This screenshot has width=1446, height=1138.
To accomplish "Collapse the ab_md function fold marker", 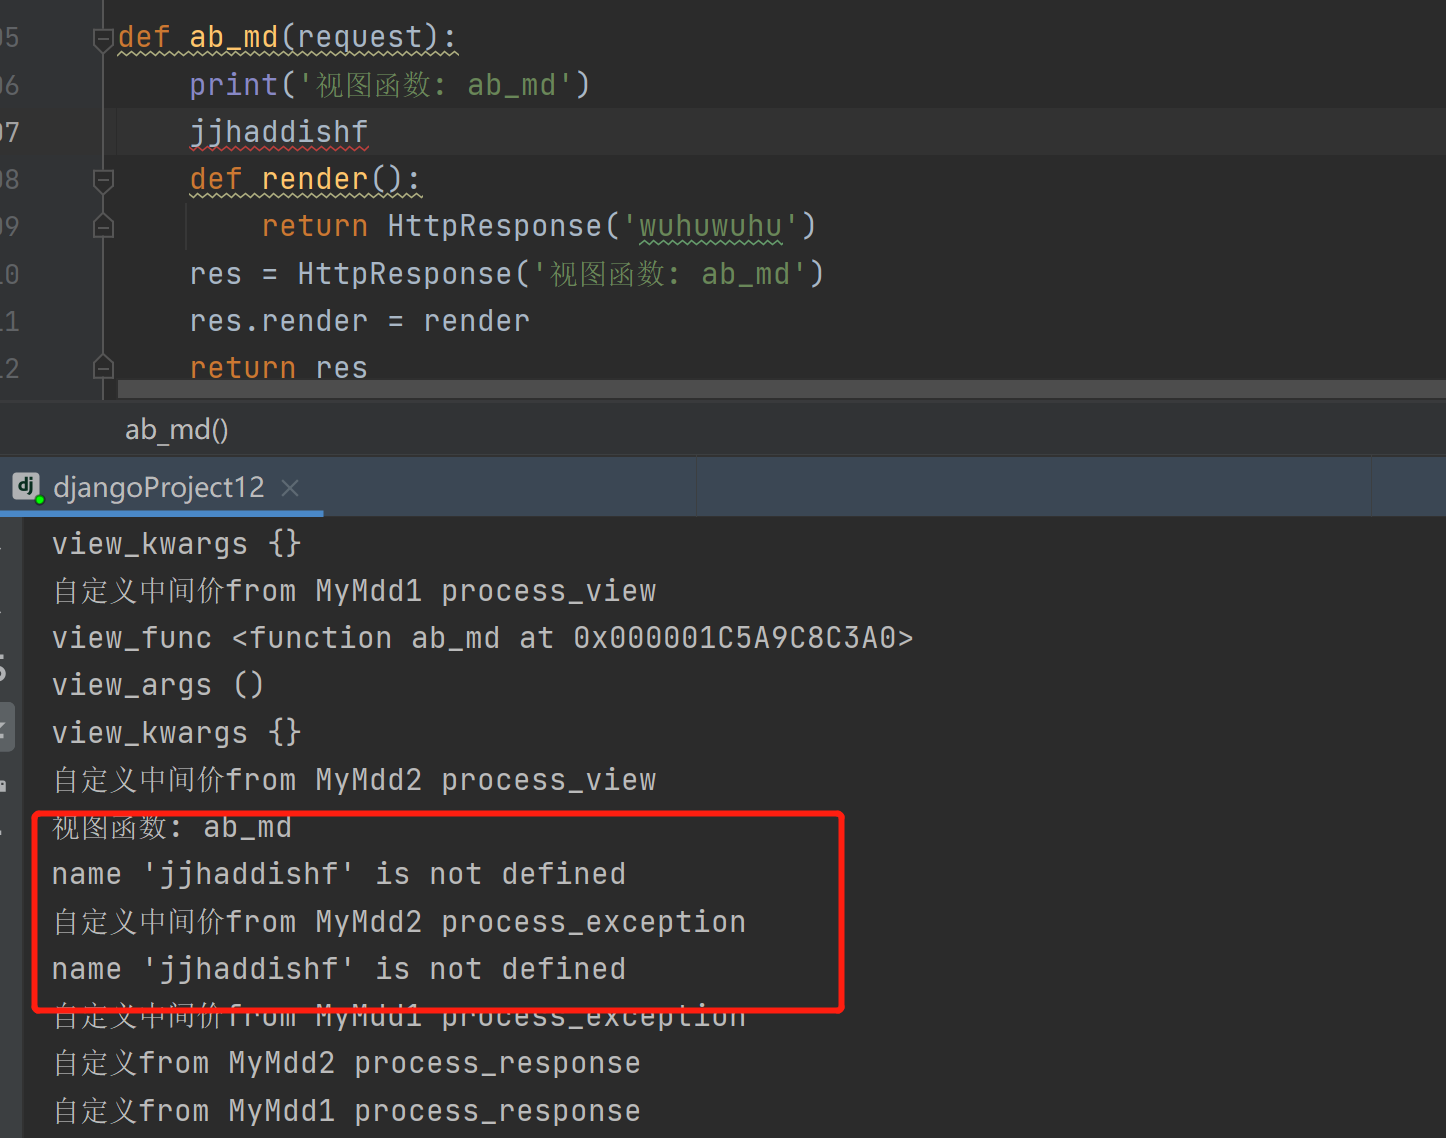I will (103, 39).
